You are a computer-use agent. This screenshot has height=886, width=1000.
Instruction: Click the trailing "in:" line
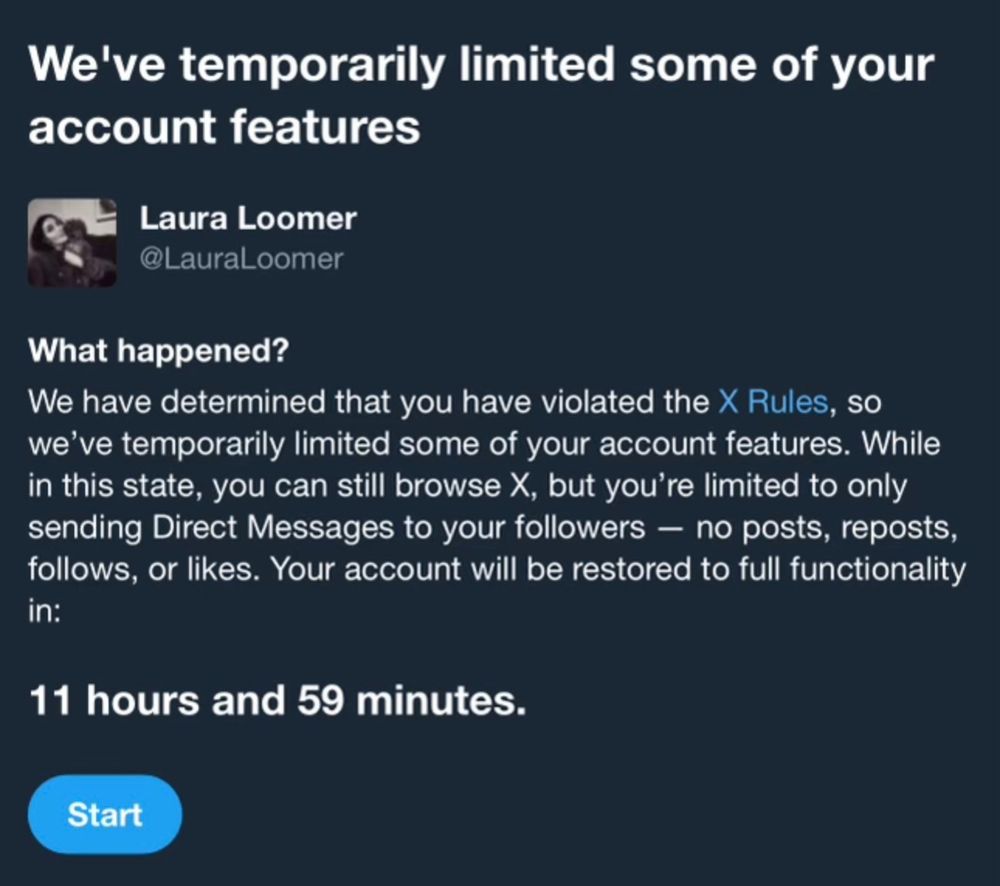45,611
